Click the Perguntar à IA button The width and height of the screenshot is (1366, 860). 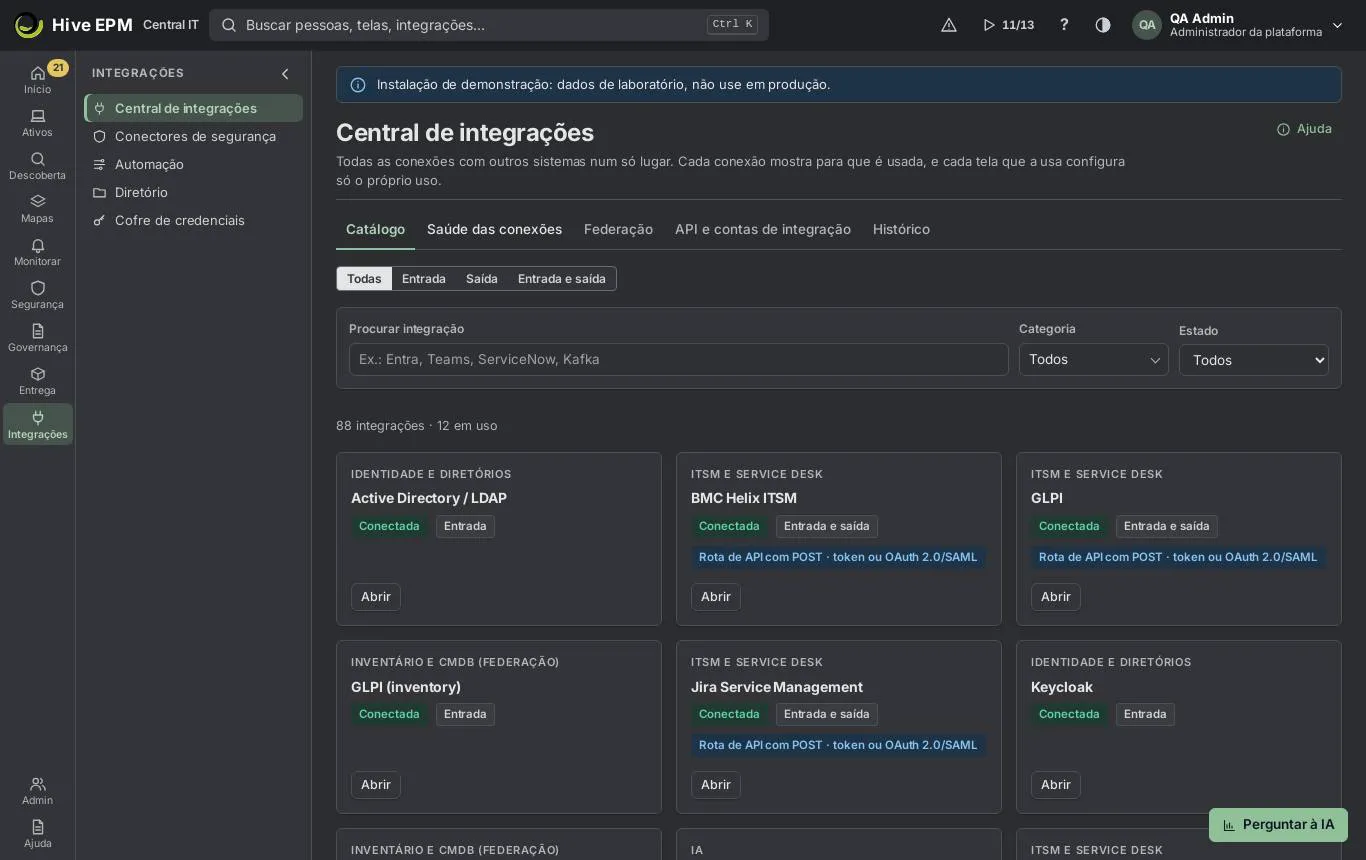click(x=1278, y=825)
